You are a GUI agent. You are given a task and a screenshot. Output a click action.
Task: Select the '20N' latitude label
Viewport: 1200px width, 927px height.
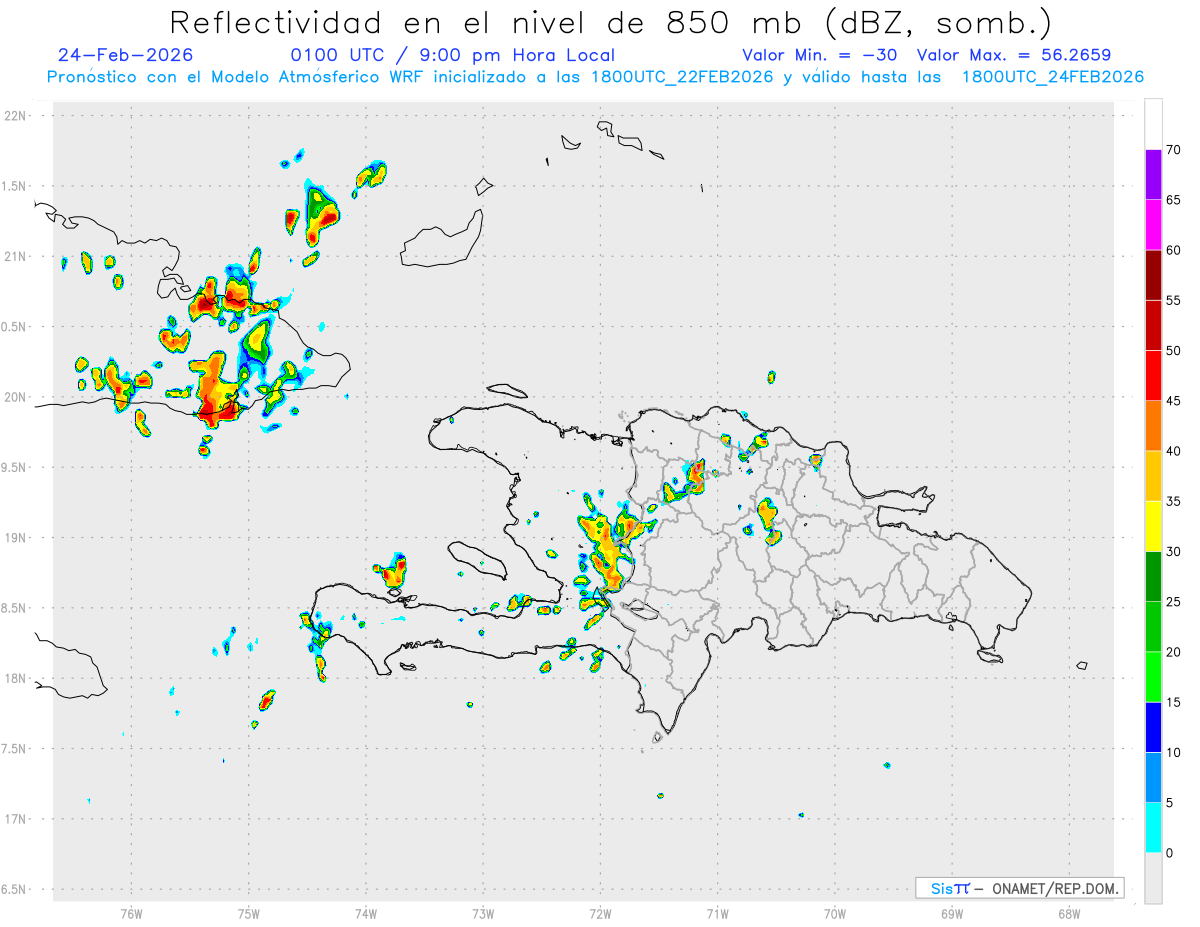(x=15, y=397)
